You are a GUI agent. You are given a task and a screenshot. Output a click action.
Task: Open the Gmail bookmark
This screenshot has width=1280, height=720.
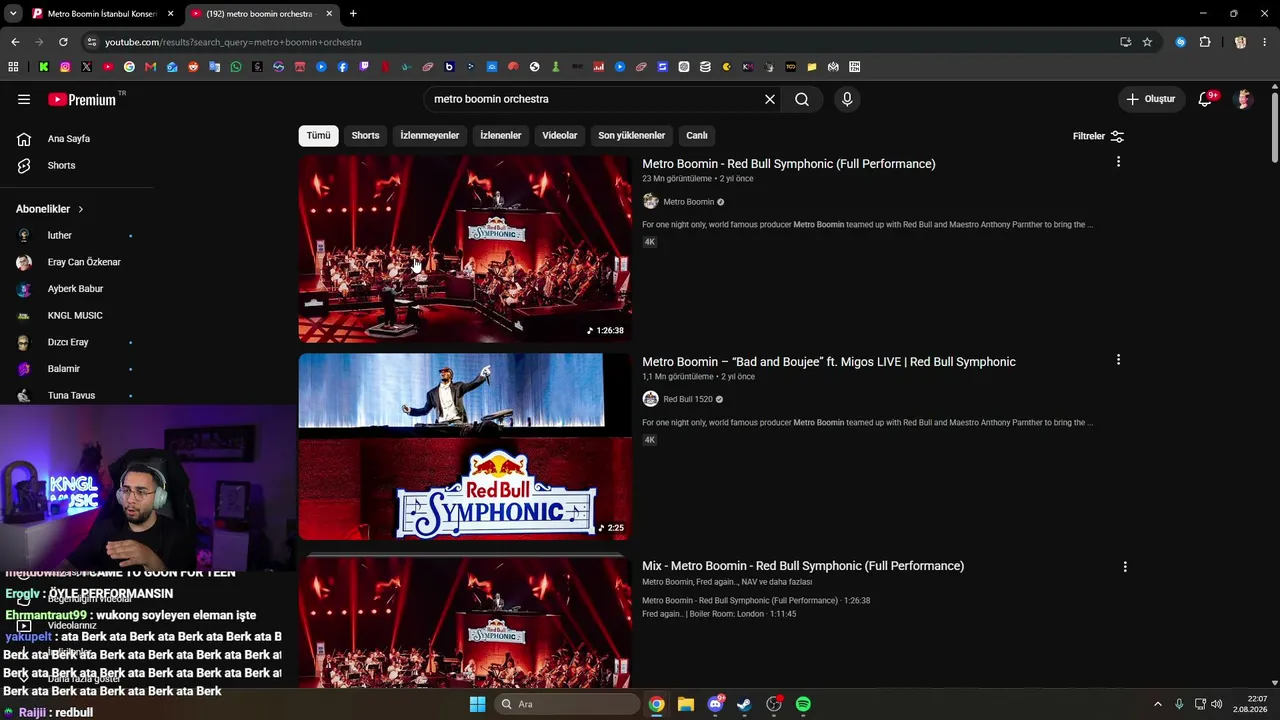(150, 67)
